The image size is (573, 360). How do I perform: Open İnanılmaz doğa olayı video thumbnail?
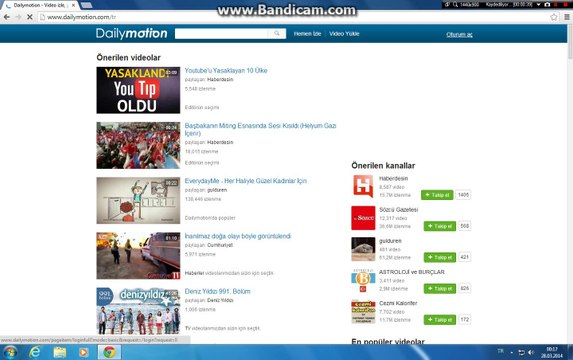(x=138, y=255)
